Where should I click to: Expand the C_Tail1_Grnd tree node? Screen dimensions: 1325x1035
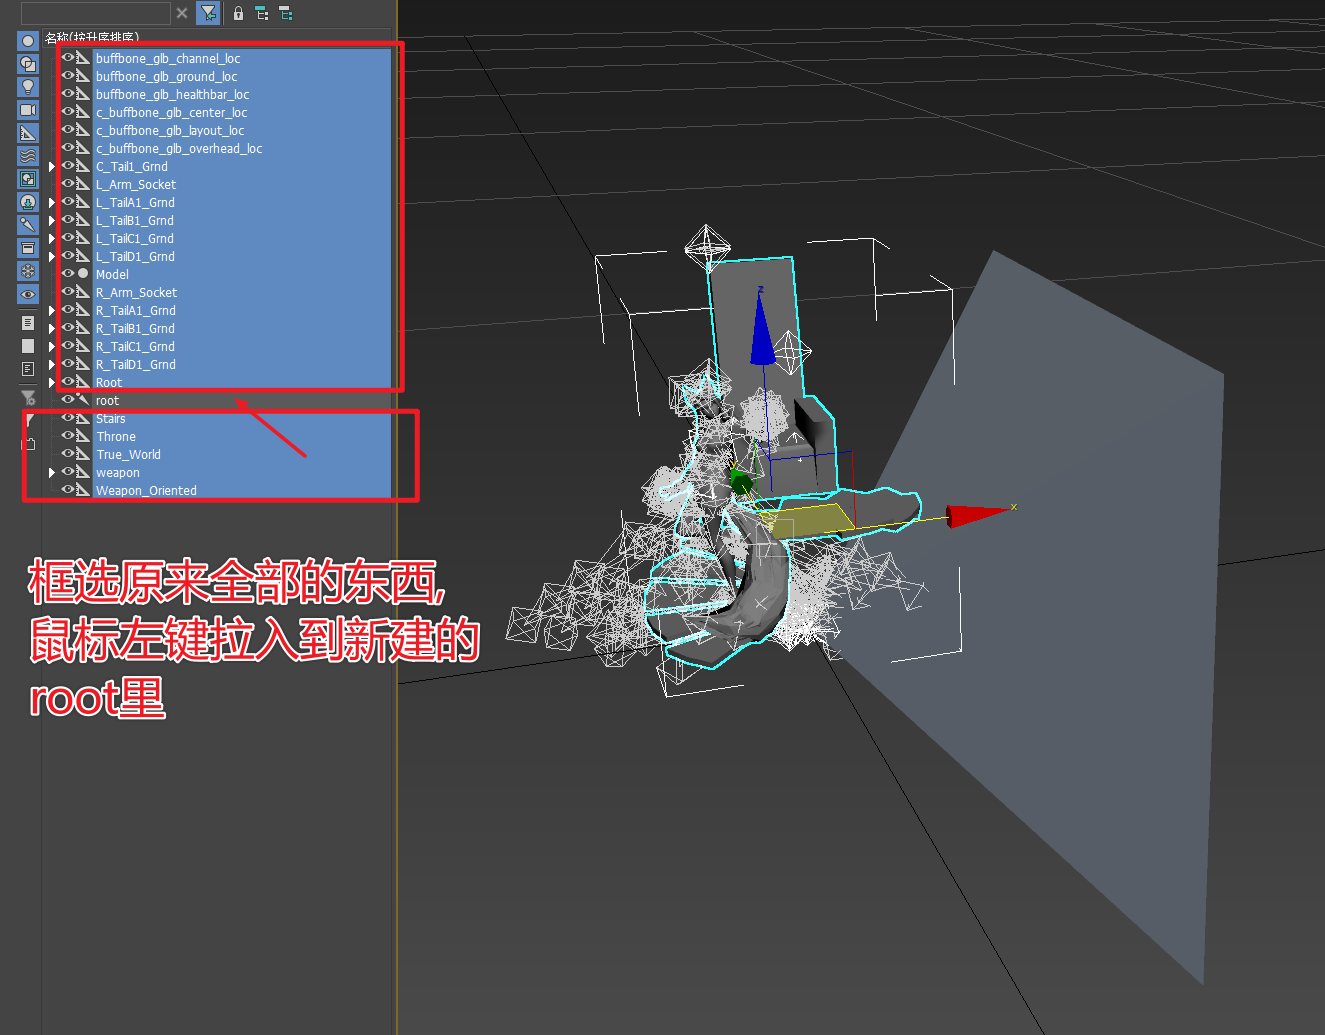tap(52, 166)
